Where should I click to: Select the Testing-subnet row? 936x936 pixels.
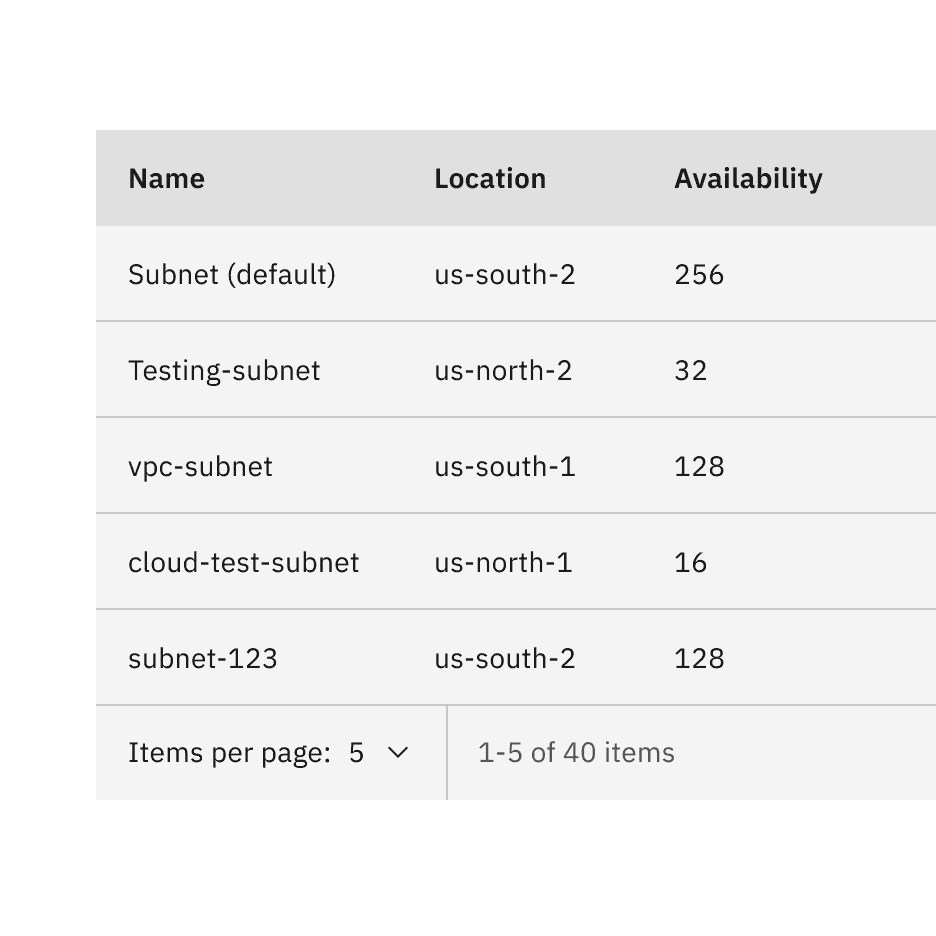[515, 370]
